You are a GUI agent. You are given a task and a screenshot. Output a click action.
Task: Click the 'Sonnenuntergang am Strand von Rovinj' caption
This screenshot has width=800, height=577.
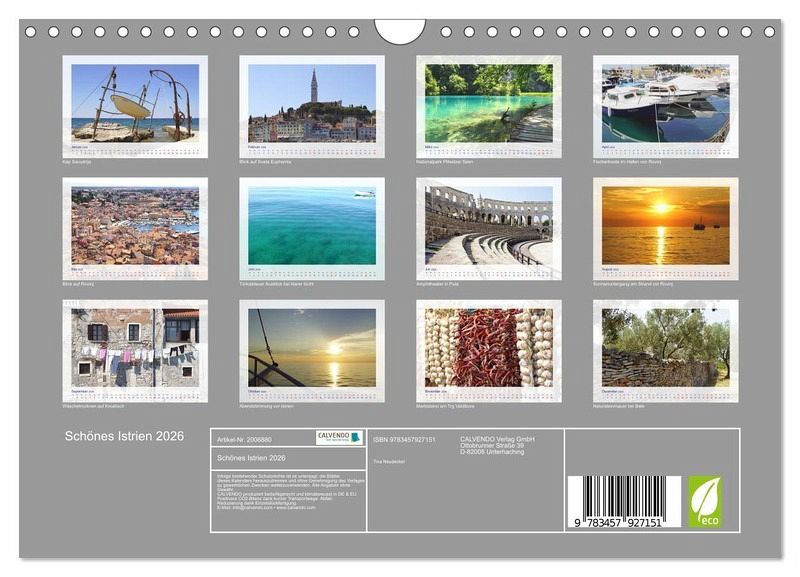point(633,284)
